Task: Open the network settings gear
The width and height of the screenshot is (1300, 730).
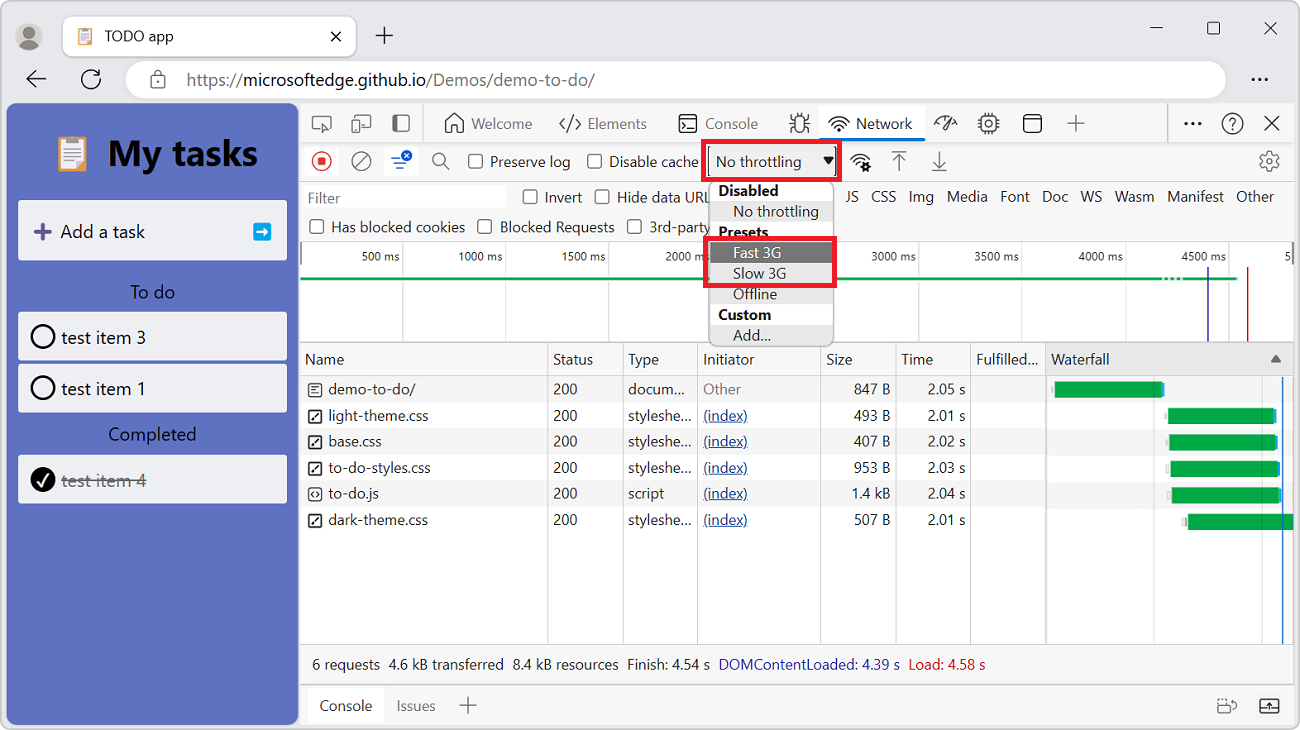Action: click(1268, 161)
